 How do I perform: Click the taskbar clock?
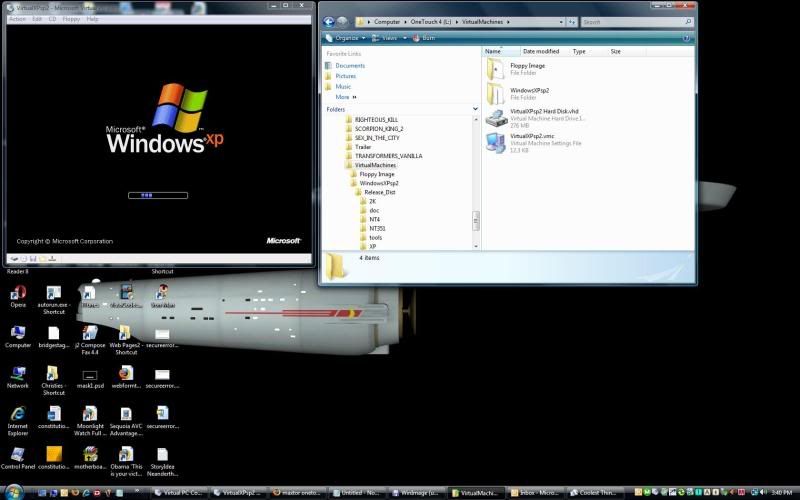pos(782,492)
